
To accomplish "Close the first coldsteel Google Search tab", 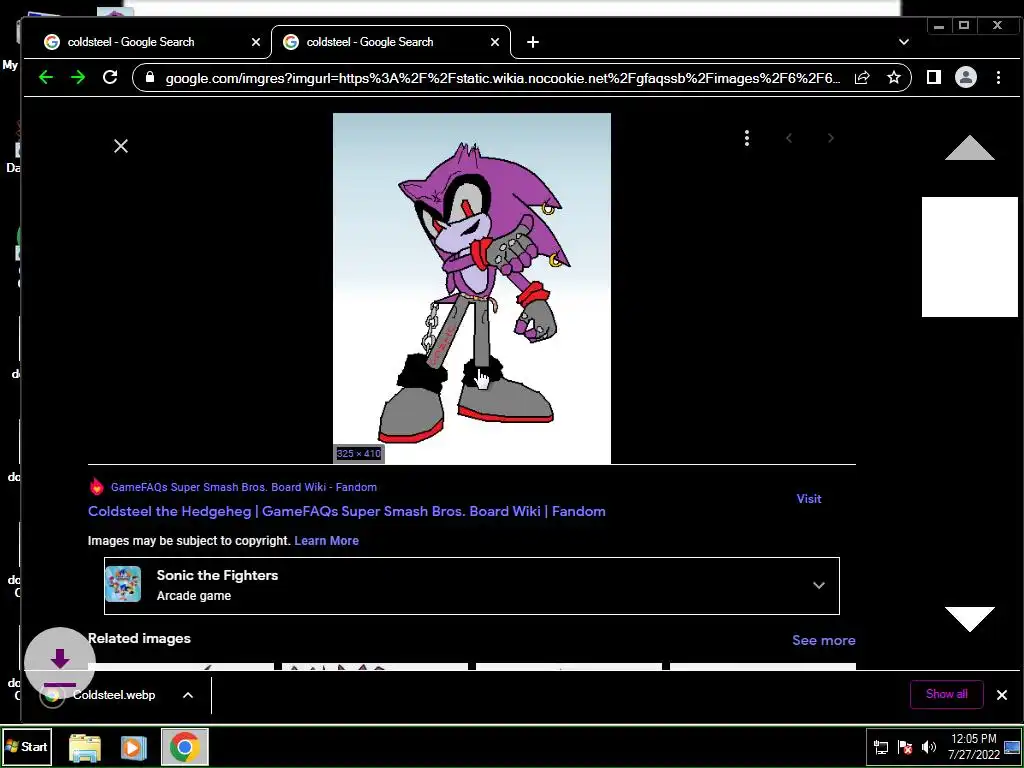I will [255, 42].
